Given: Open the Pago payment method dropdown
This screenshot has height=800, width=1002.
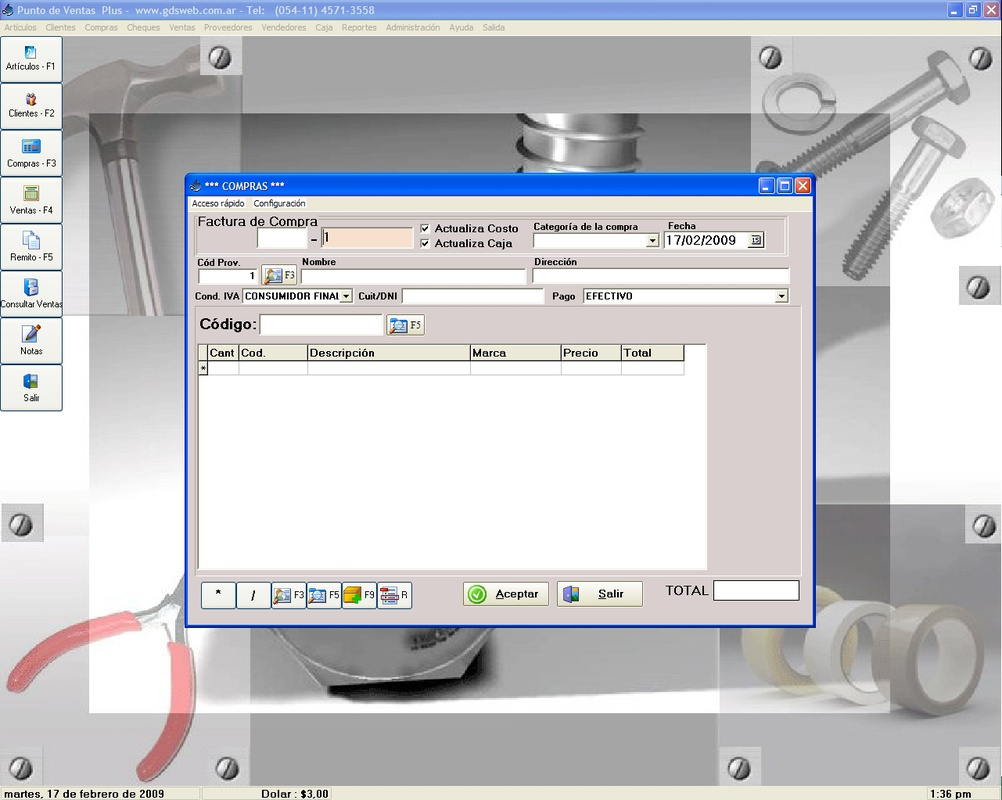Looking at the screenshot, I should tap(782, 295).
